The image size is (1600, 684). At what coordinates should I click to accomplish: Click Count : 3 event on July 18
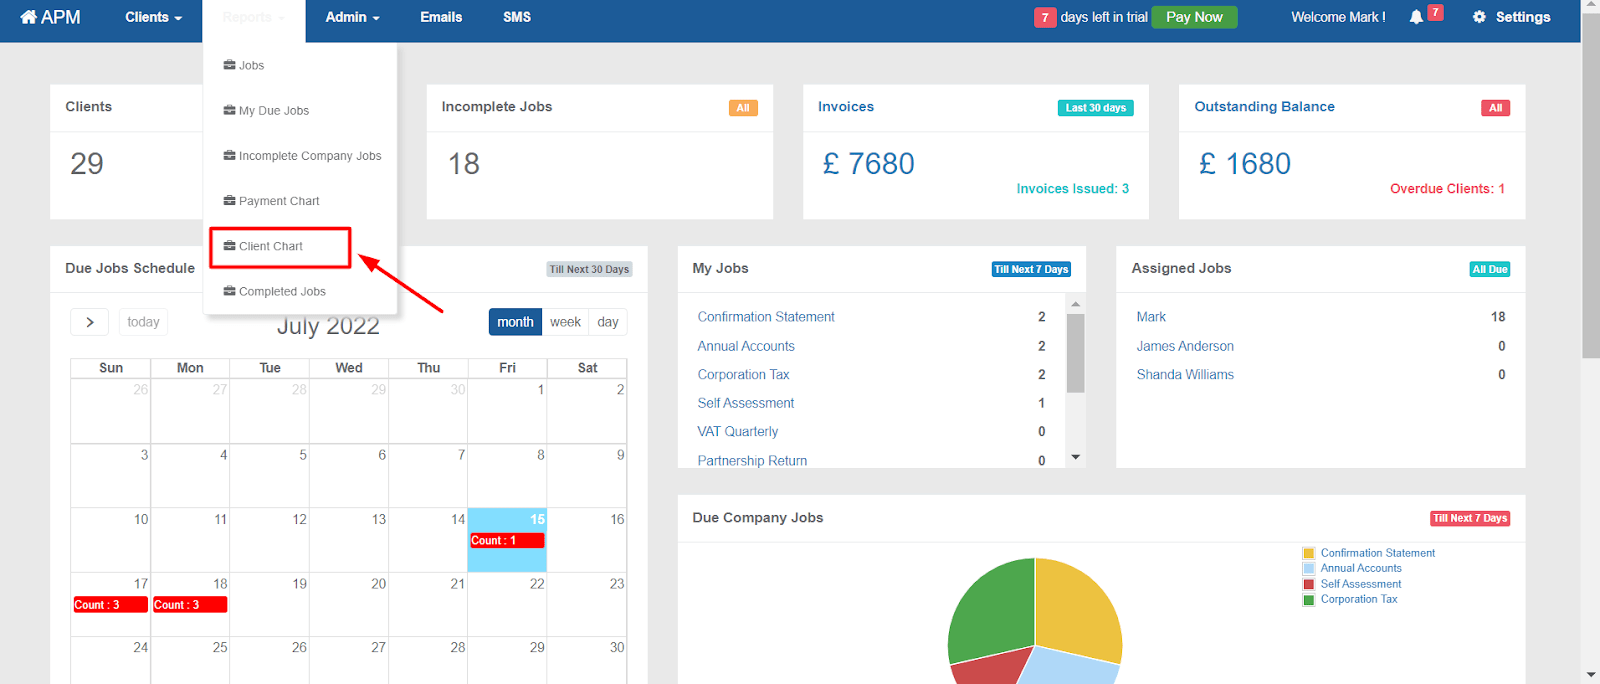pyautogui.click(x=190, y=605)
